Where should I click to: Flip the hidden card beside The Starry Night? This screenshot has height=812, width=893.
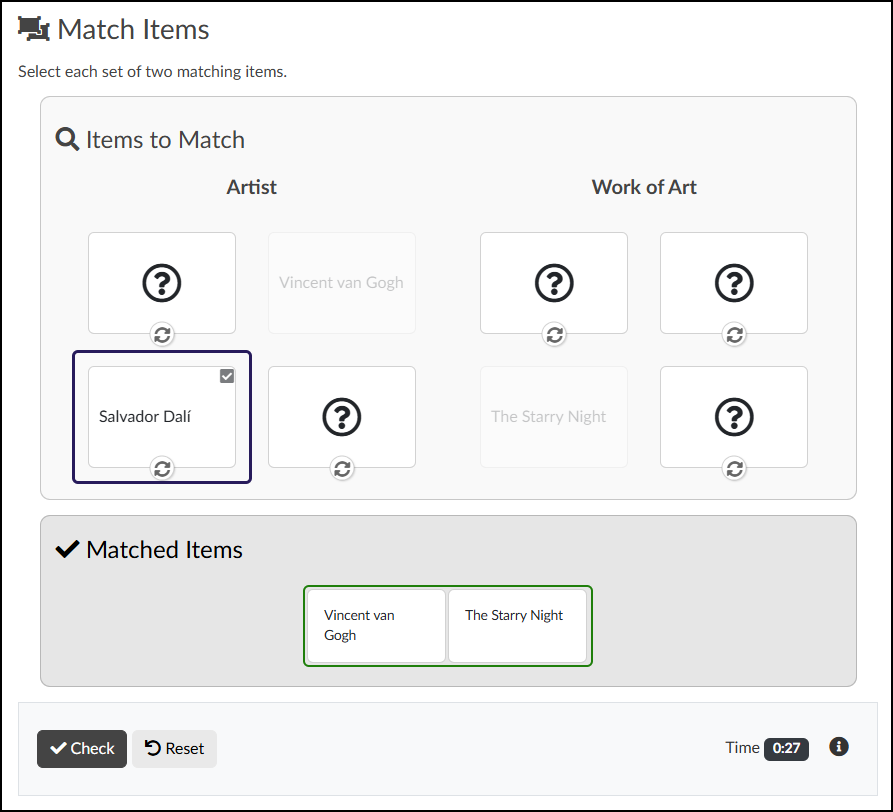coord(734,417)
